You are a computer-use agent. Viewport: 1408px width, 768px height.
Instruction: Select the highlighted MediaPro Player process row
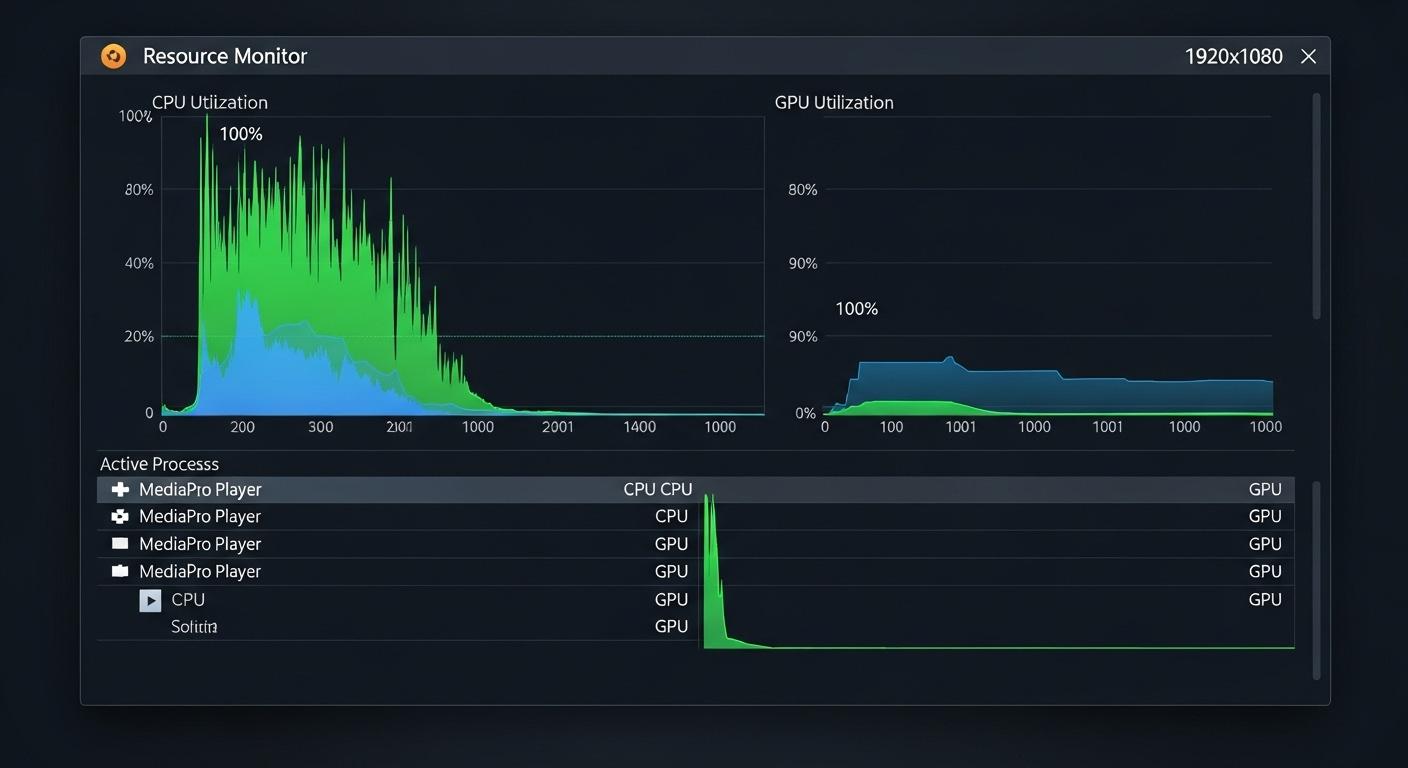[400, 490]
